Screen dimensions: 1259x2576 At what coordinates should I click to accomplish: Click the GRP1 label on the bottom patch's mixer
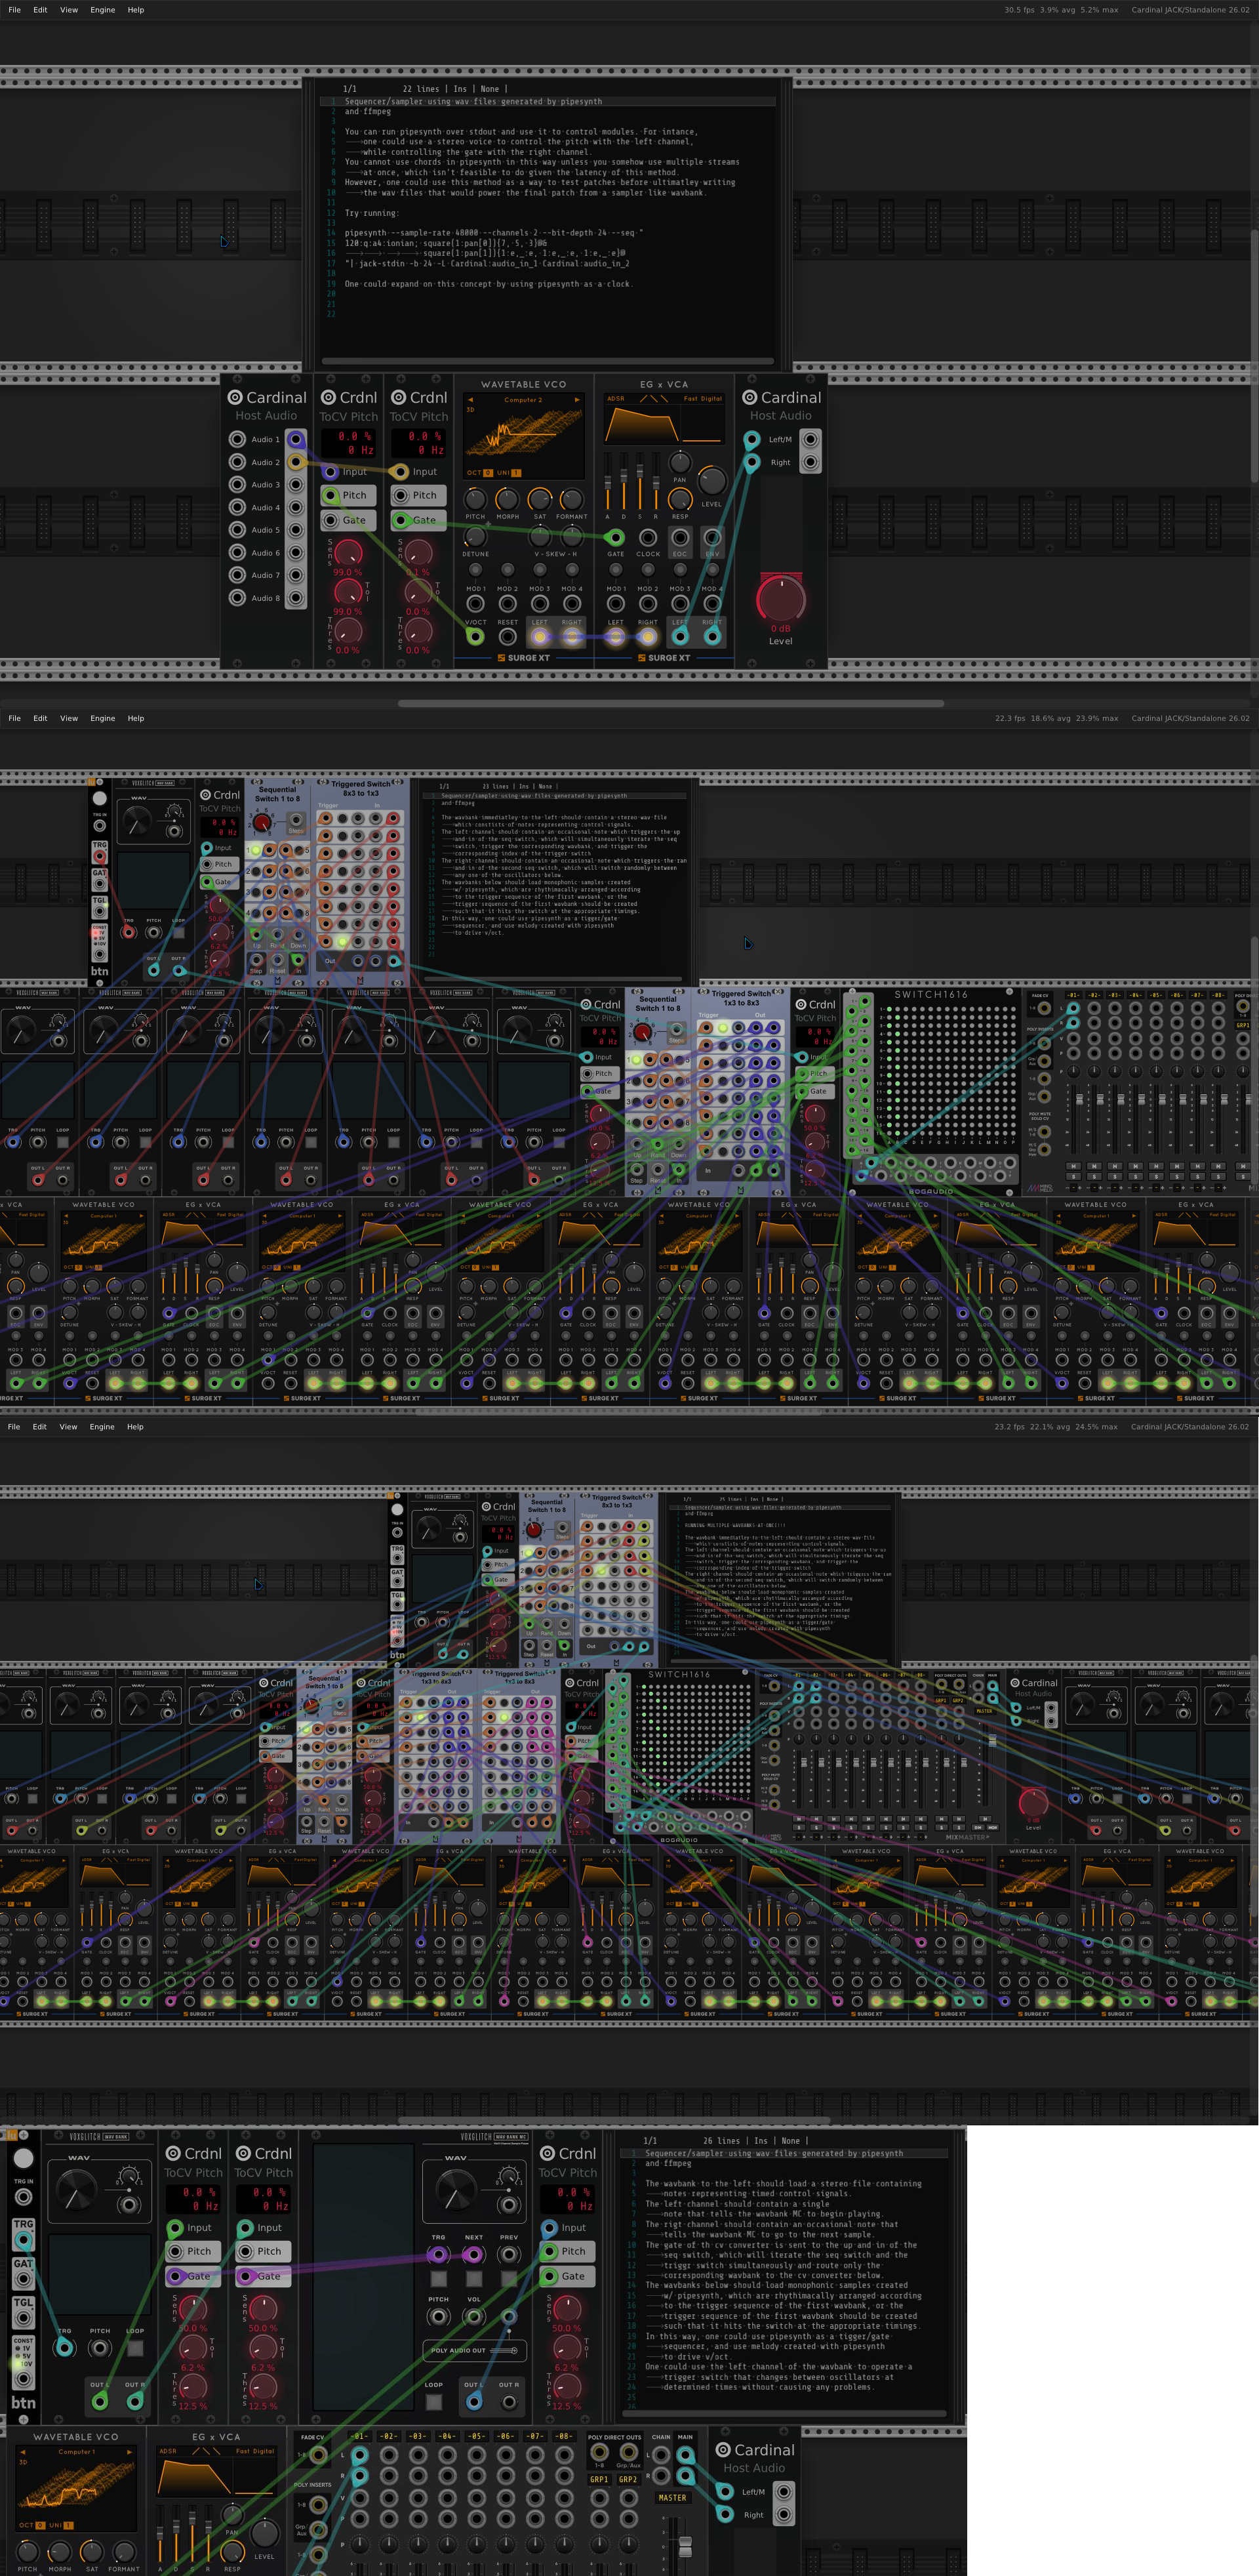599,2479
